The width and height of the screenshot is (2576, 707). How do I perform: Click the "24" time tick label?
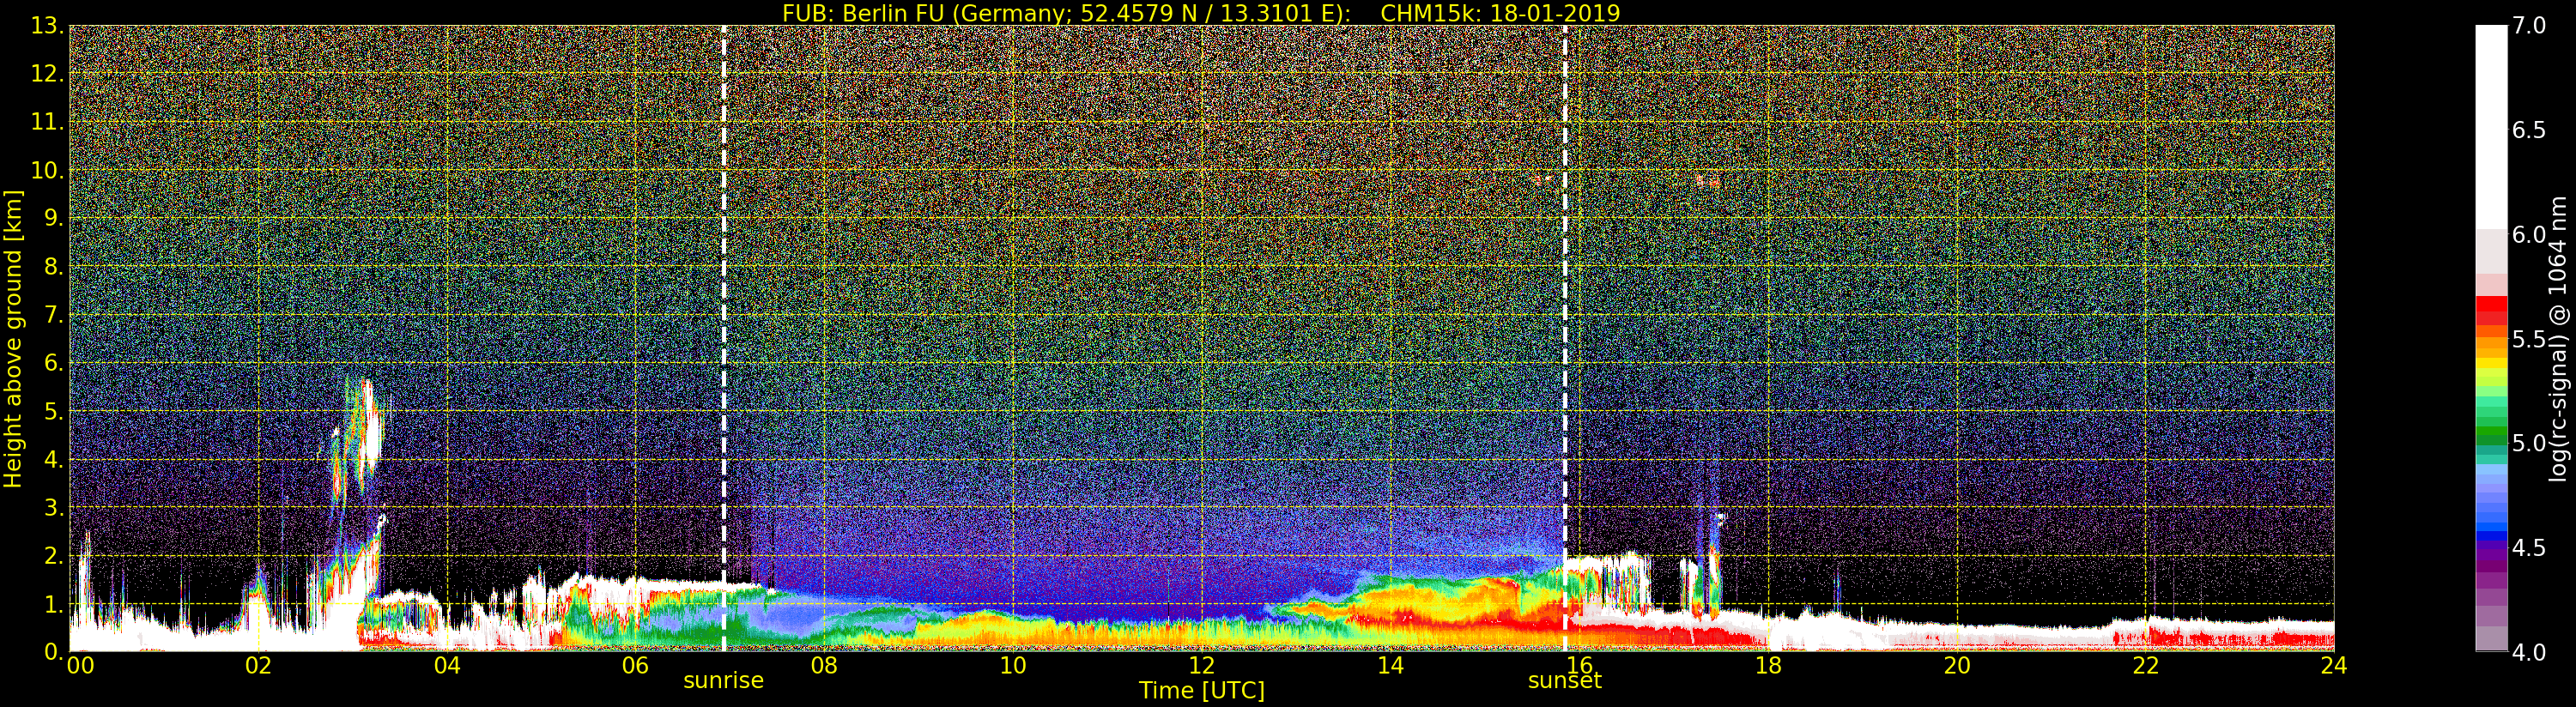pyautogui.click(x=2334, y=666)
